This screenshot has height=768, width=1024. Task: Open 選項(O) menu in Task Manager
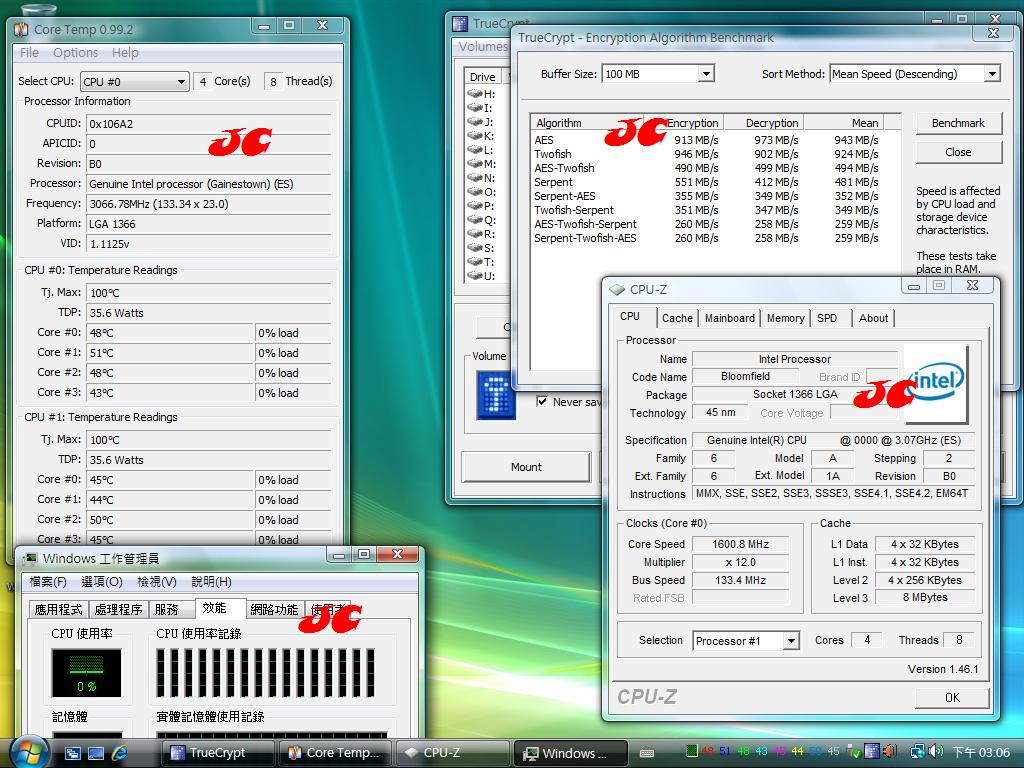pyautogui.click(x=102, y=582)
